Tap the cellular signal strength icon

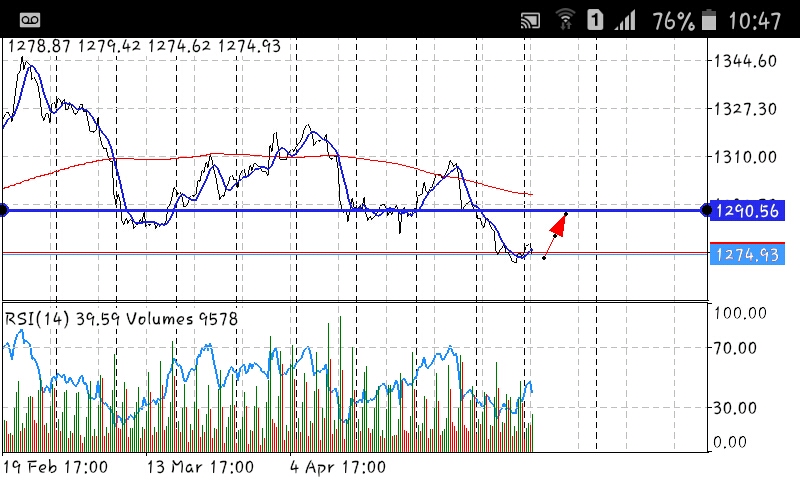[x=624, y=20]
